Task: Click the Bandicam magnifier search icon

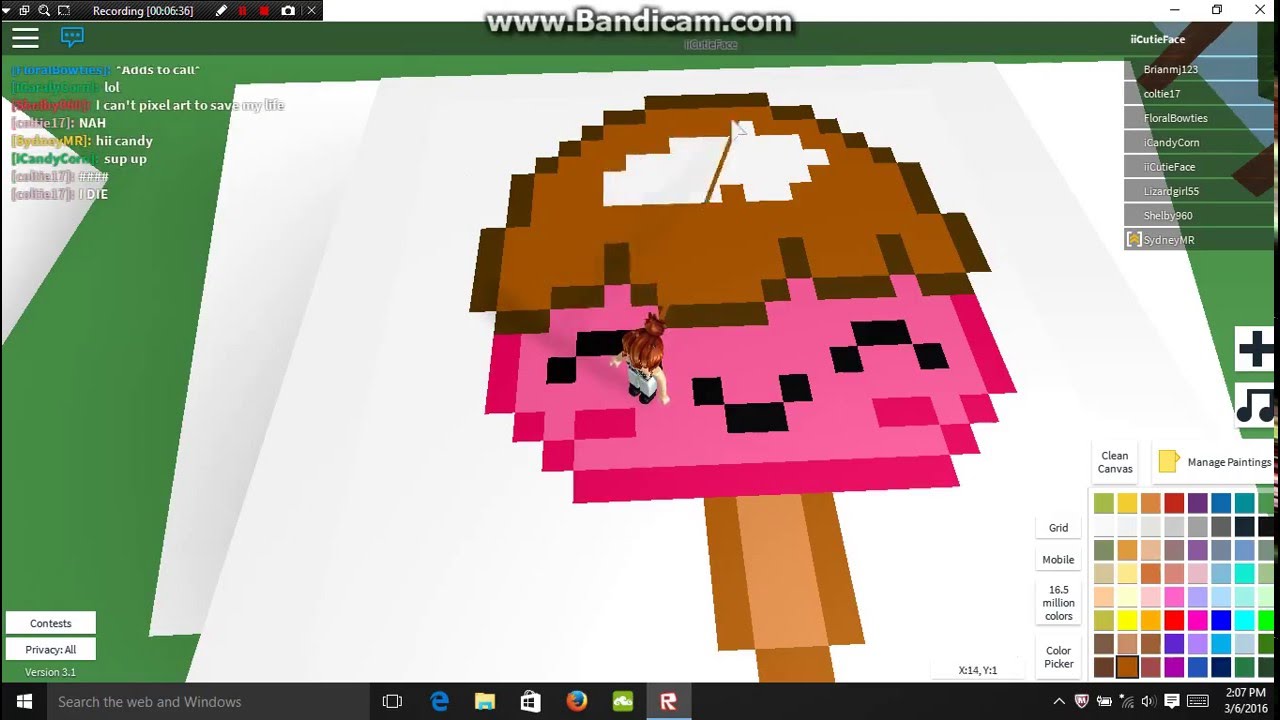Action: (x=45, y=11)
